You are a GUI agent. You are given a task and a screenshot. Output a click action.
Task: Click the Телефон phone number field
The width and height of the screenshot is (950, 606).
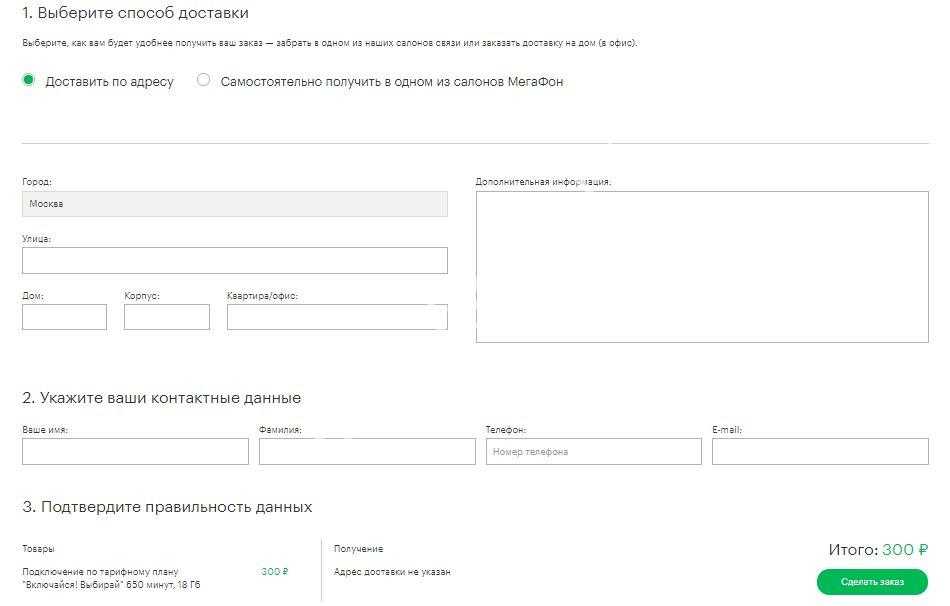[594, 452]
